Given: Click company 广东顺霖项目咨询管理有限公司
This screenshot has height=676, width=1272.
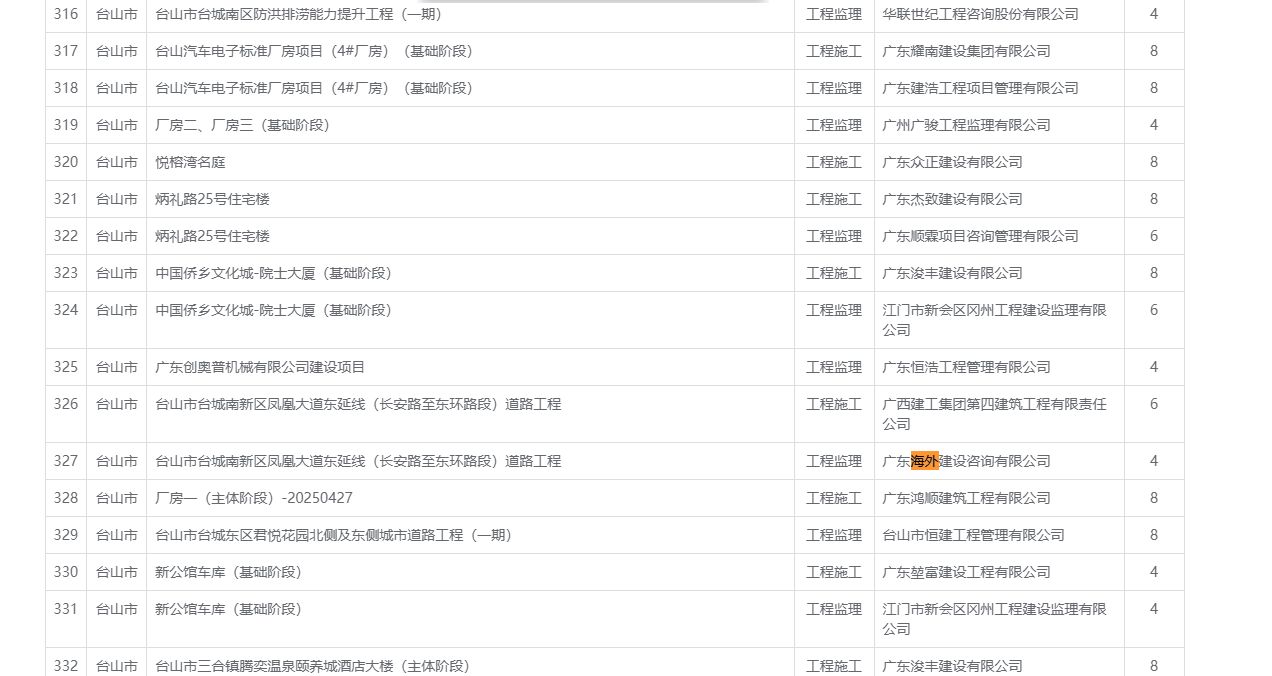Looking at the screenshot, I should pyautogui.click(x=980, y=236).
